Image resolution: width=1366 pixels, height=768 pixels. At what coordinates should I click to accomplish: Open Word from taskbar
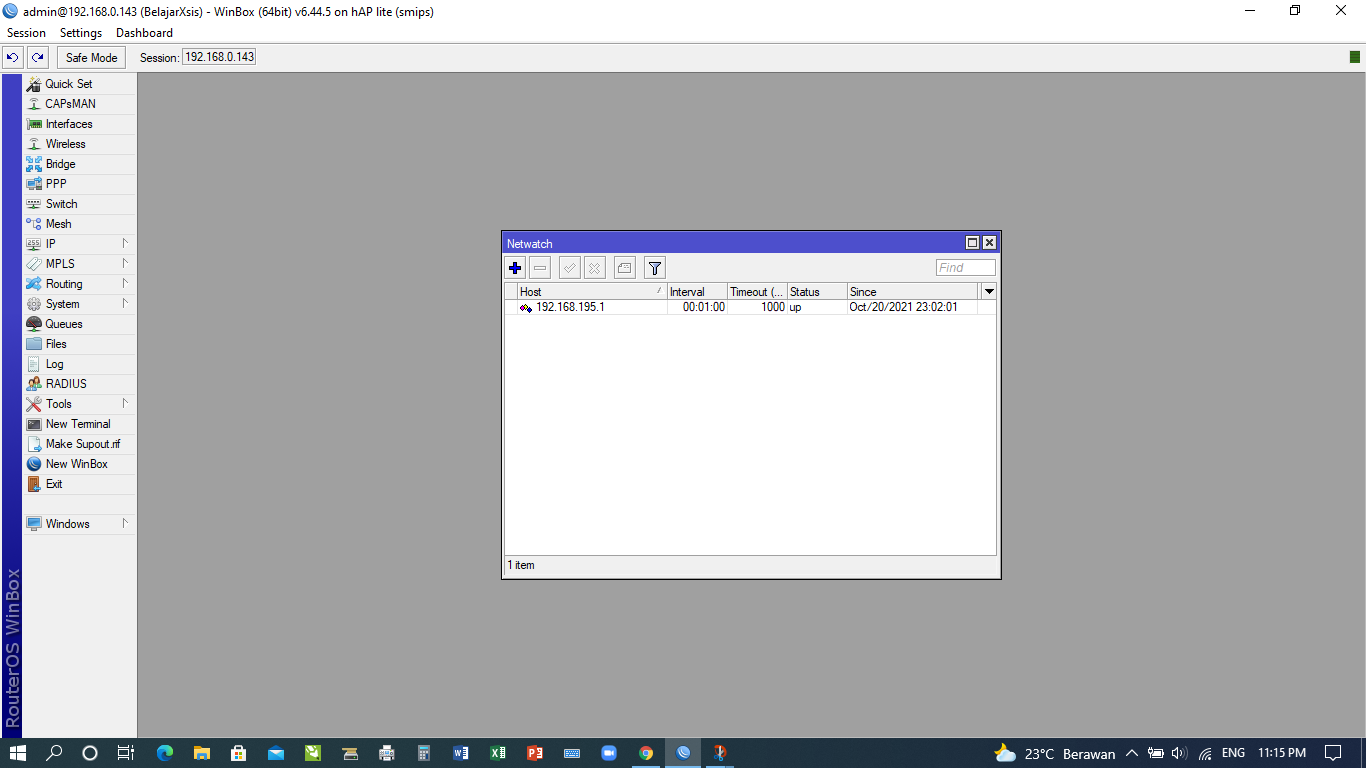point(461,753)
